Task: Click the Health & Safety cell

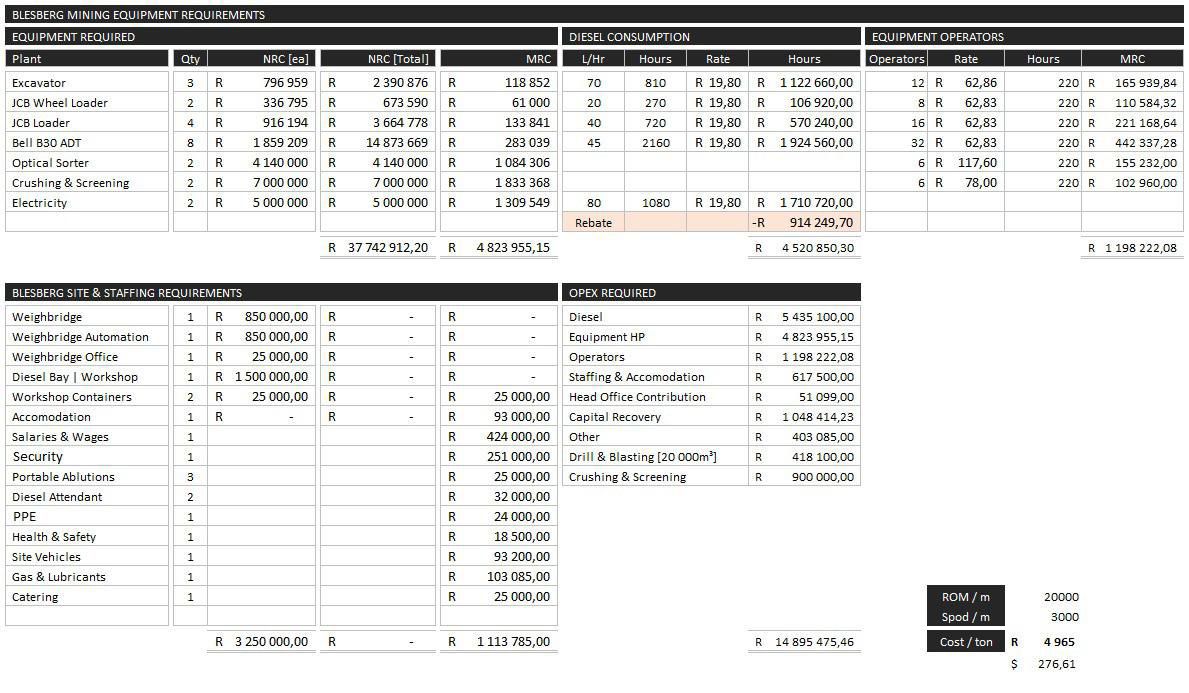Action: [x=86, y=537]
